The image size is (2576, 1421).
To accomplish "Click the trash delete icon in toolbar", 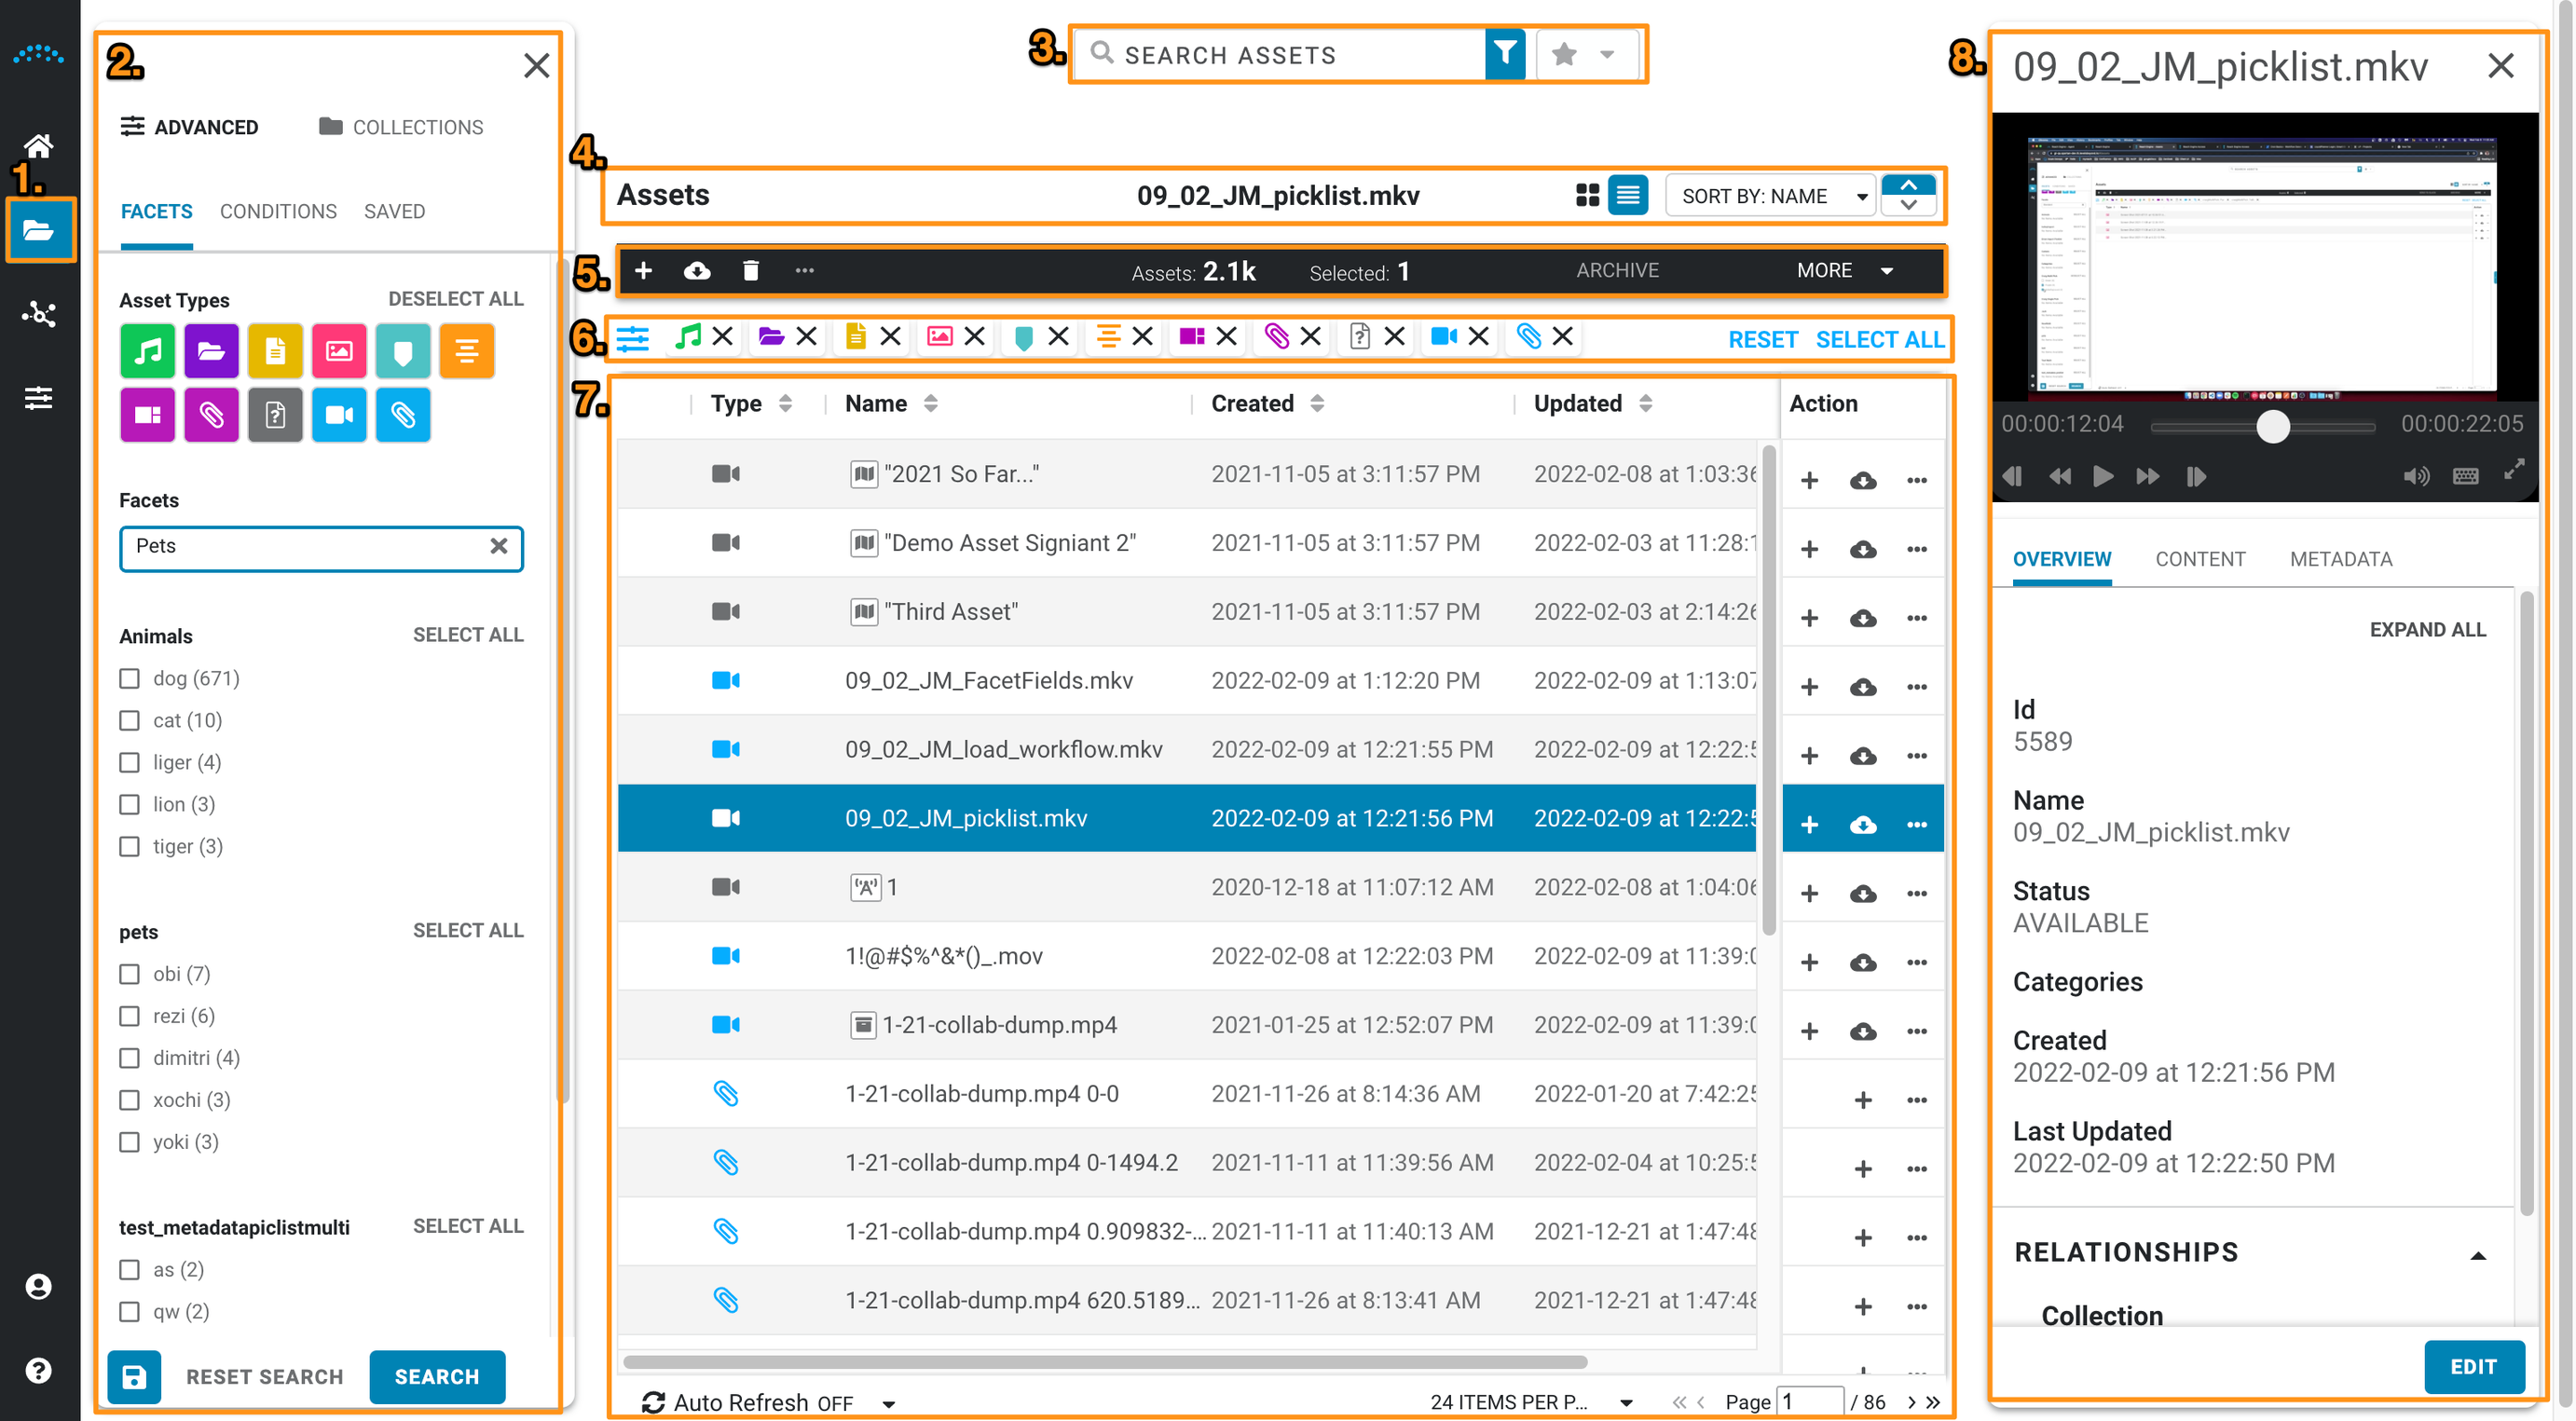I will coord(750,271).
